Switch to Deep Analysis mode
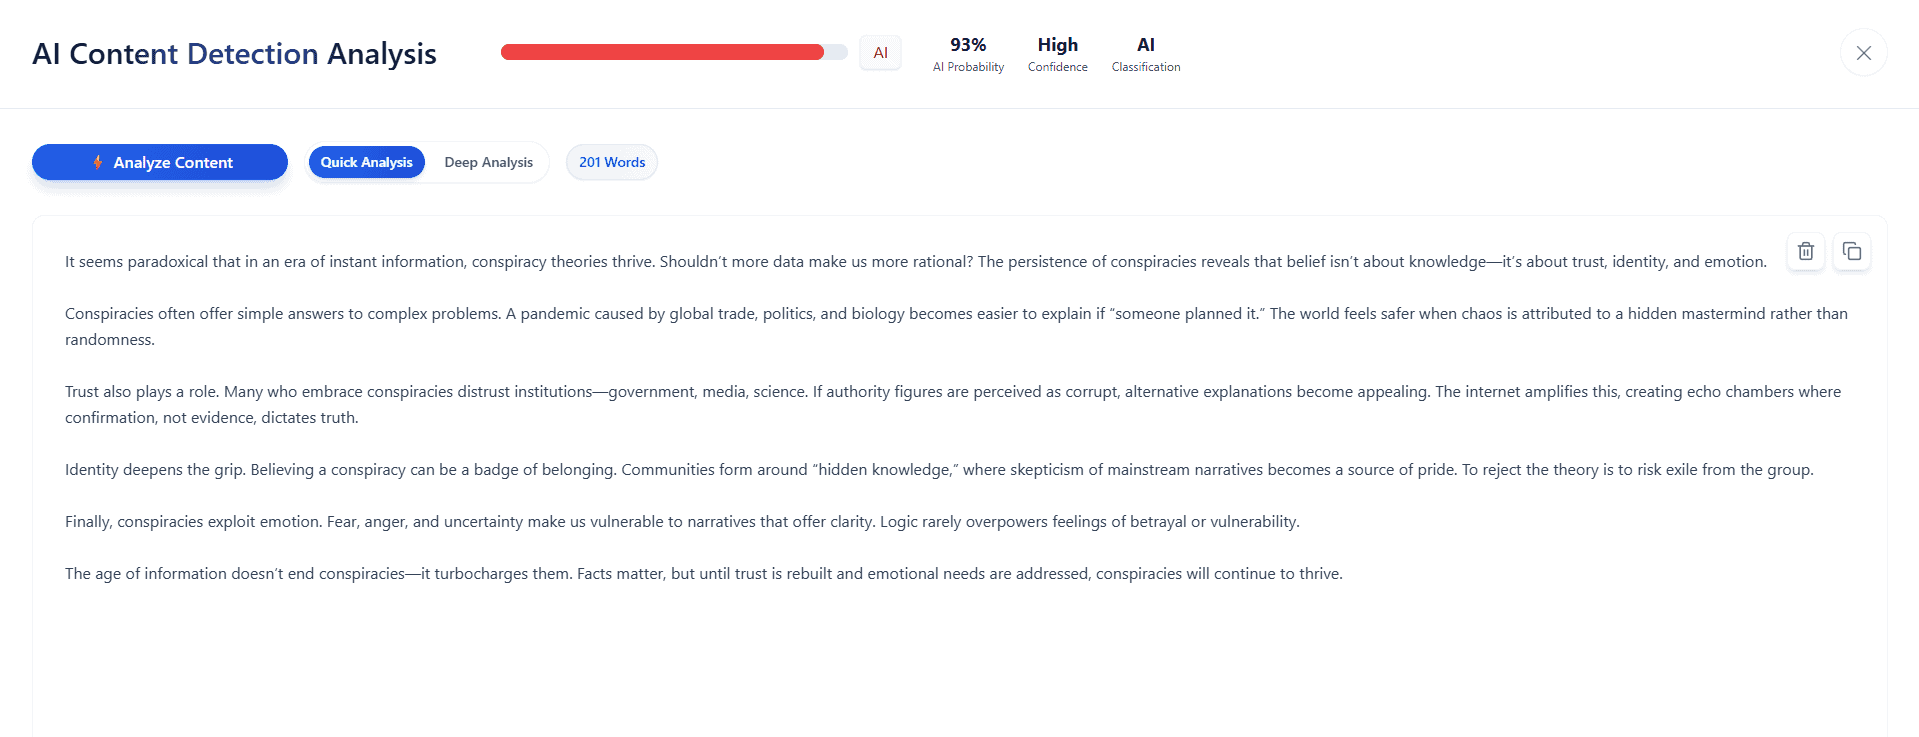 point(489,162)
